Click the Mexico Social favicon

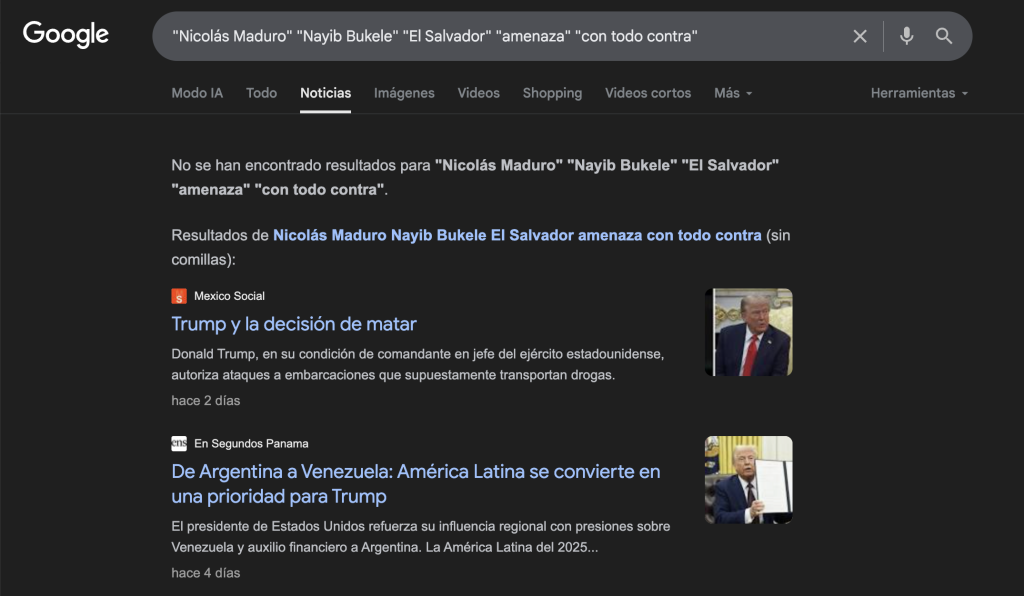point(179,296)
